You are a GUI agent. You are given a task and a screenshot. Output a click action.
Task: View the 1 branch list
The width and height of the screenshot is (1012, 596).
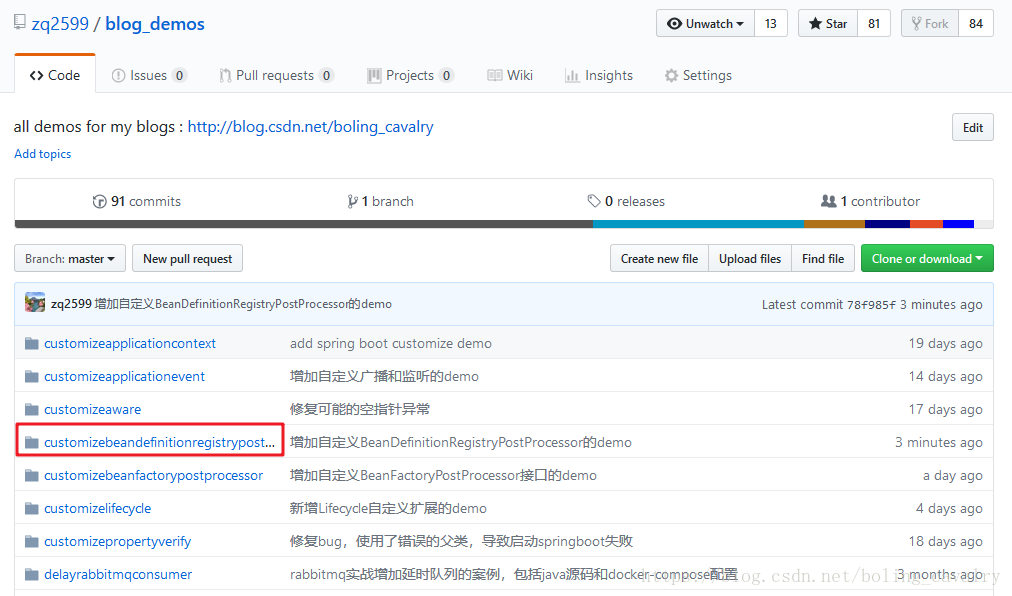380,201
